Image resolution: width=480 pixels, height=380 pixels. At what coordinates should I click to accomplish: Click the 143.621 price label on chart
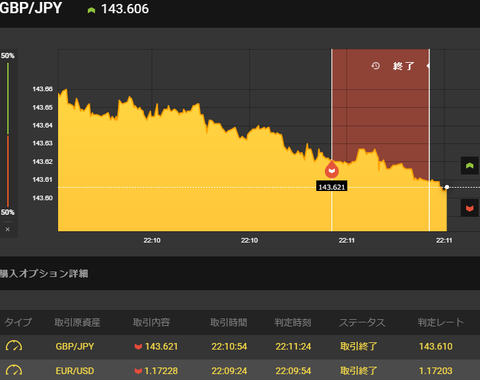pyautogui.click(x=331, y=187)
